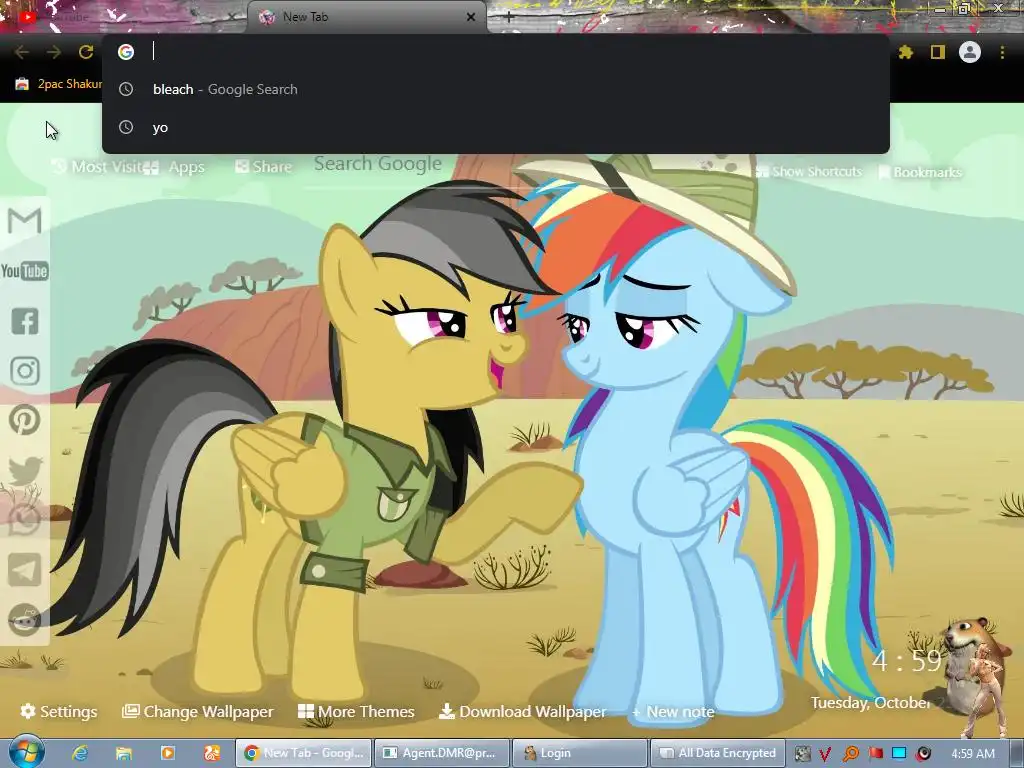1024x768 pixels.
Task: Go forward with the browser forward arrow
Action: click(x=54, y=52)
